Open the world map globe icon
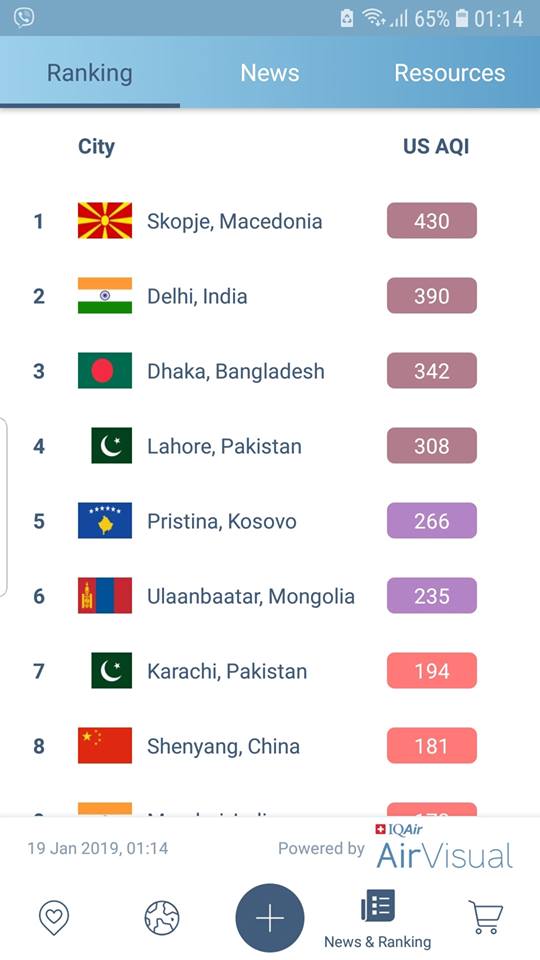 [x=162, y=918]
